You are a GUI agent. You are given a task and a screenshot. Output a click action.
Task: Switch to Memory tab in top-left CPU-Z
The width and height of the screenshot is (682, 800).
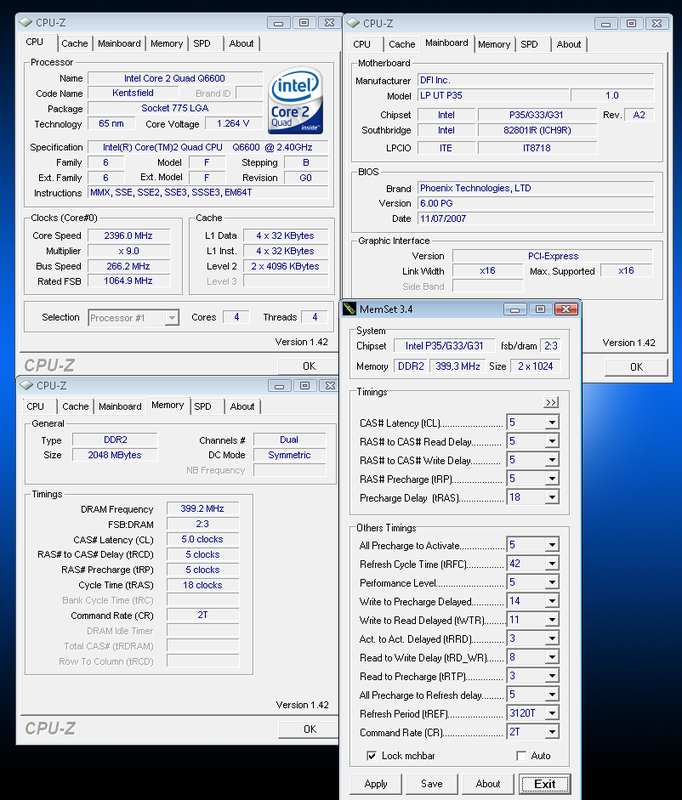point(166,44)
